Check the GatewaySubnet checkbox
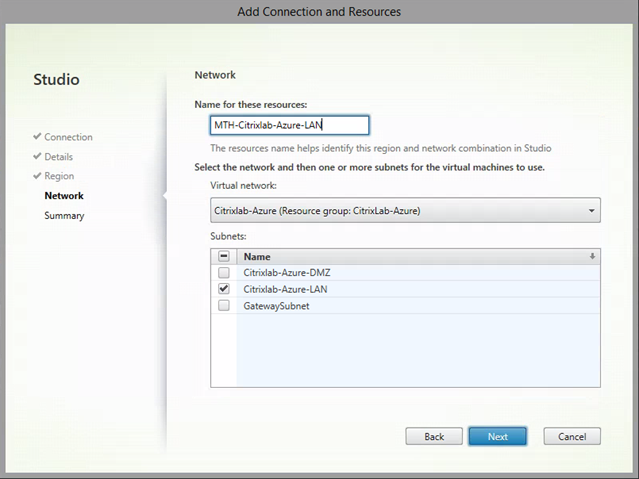639x479 pixels. point(224,305)
